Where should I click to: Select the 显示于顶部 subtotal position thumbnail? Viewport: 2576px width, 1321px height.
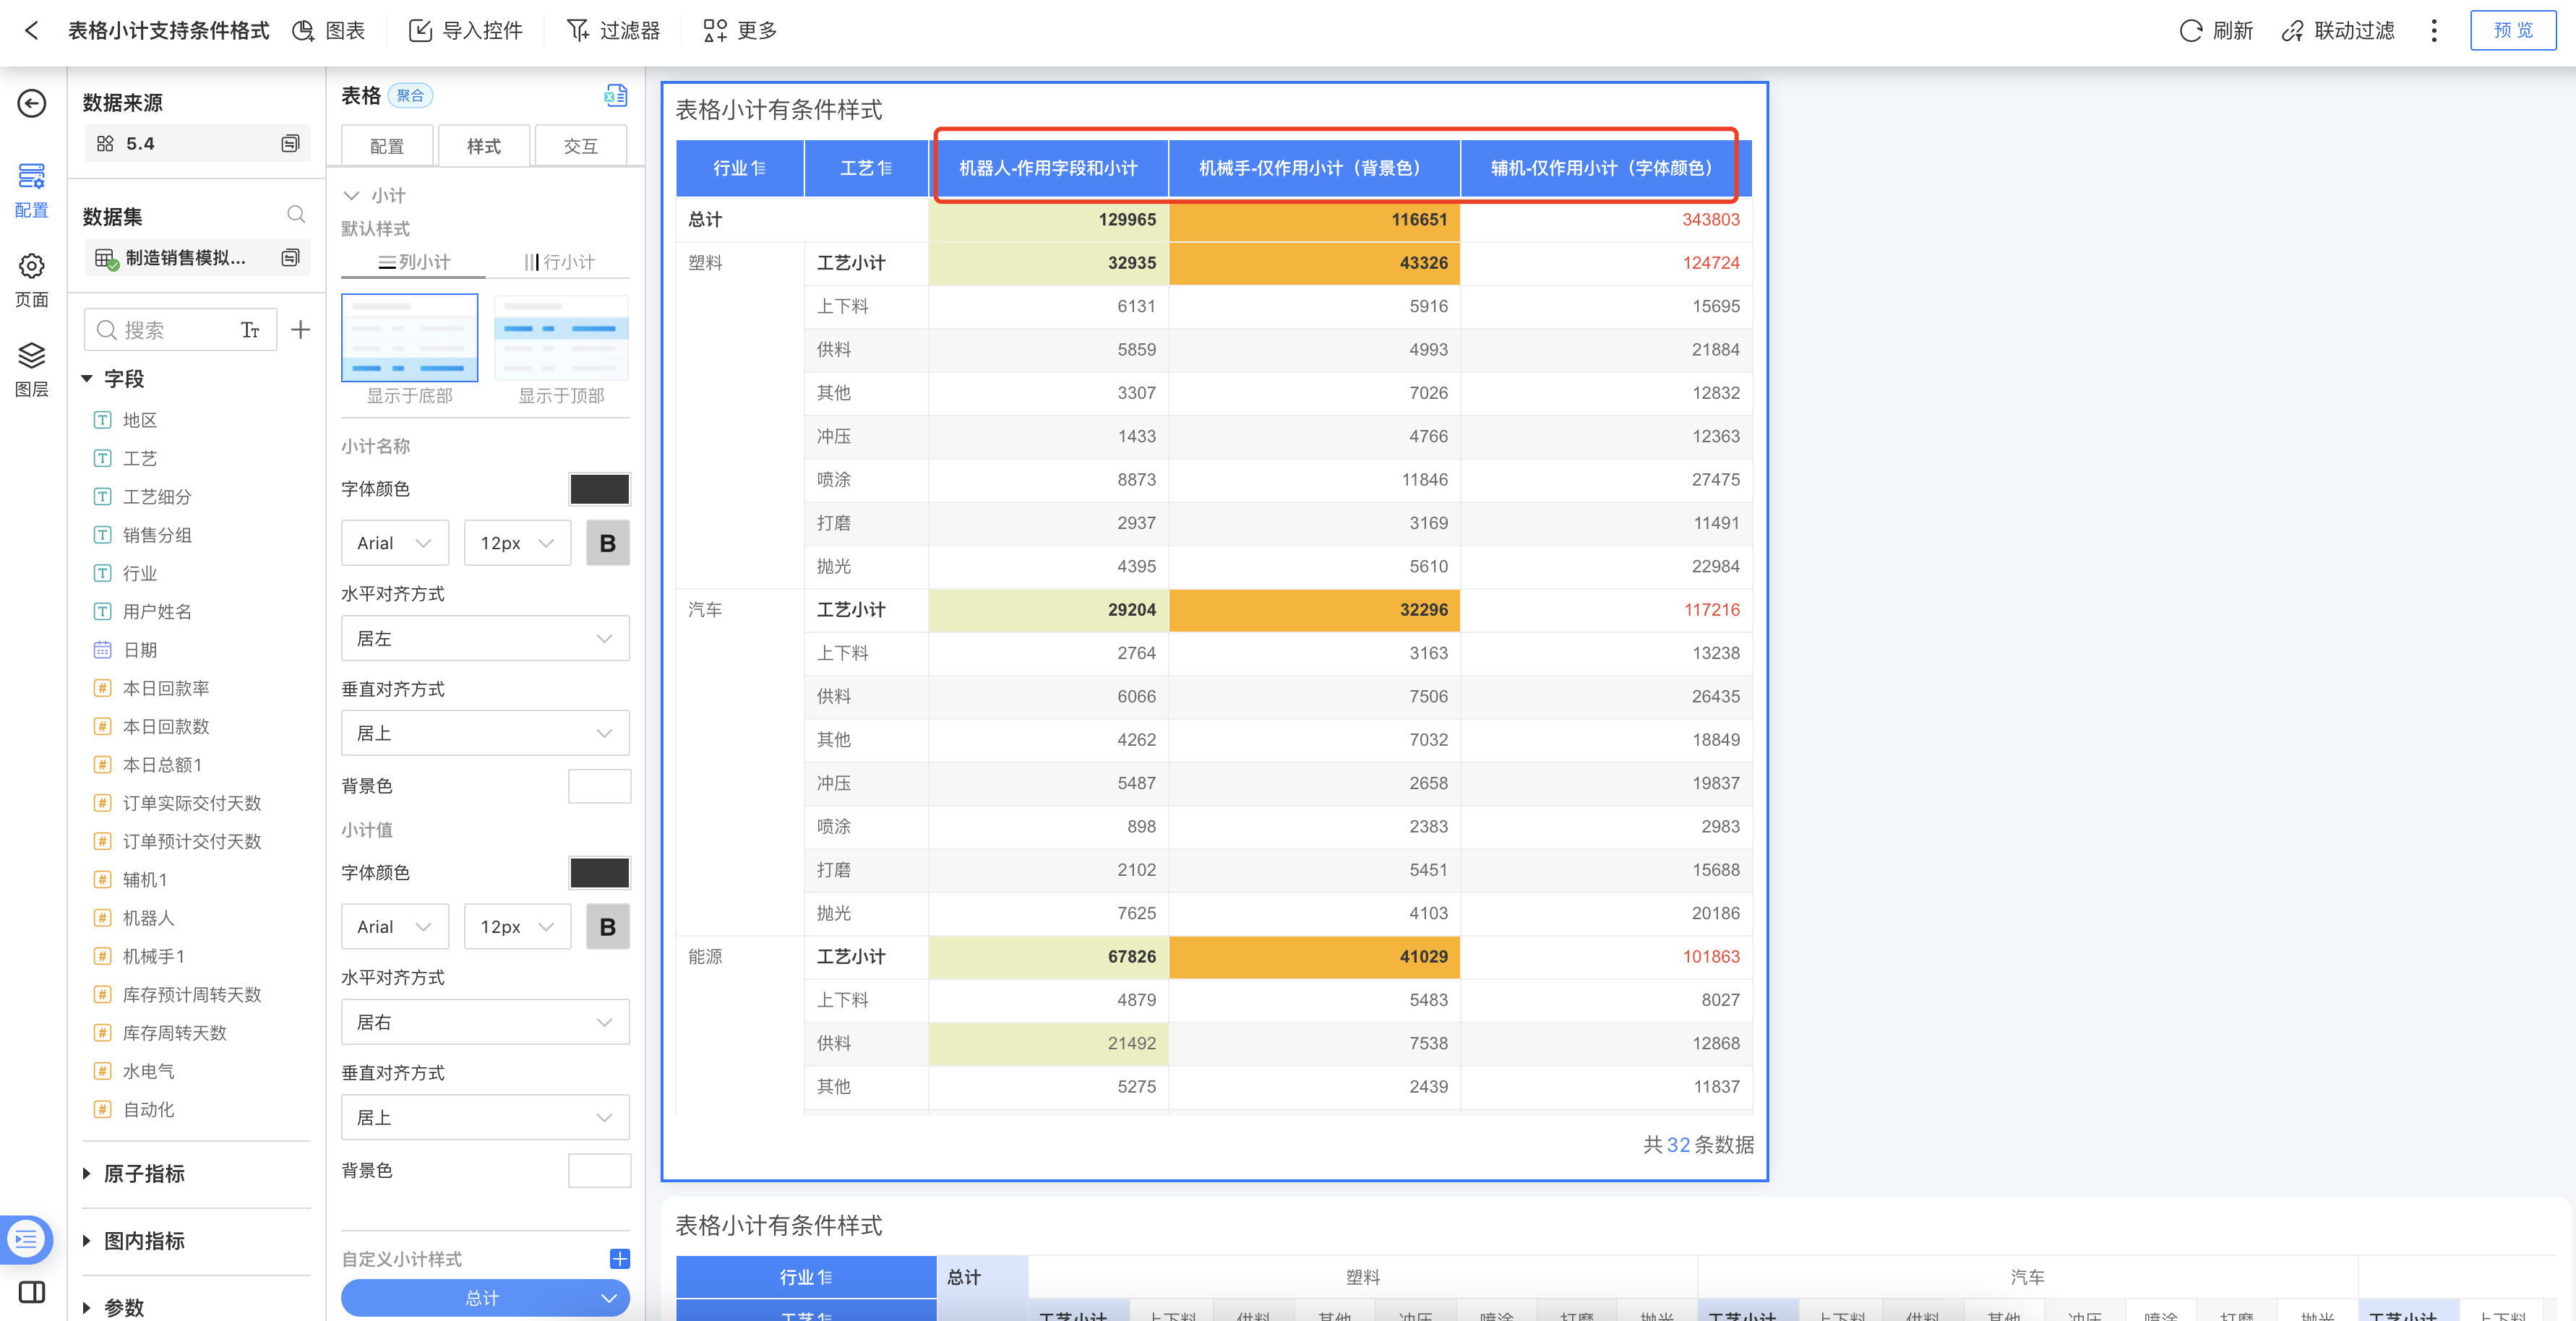coord(561,338)
